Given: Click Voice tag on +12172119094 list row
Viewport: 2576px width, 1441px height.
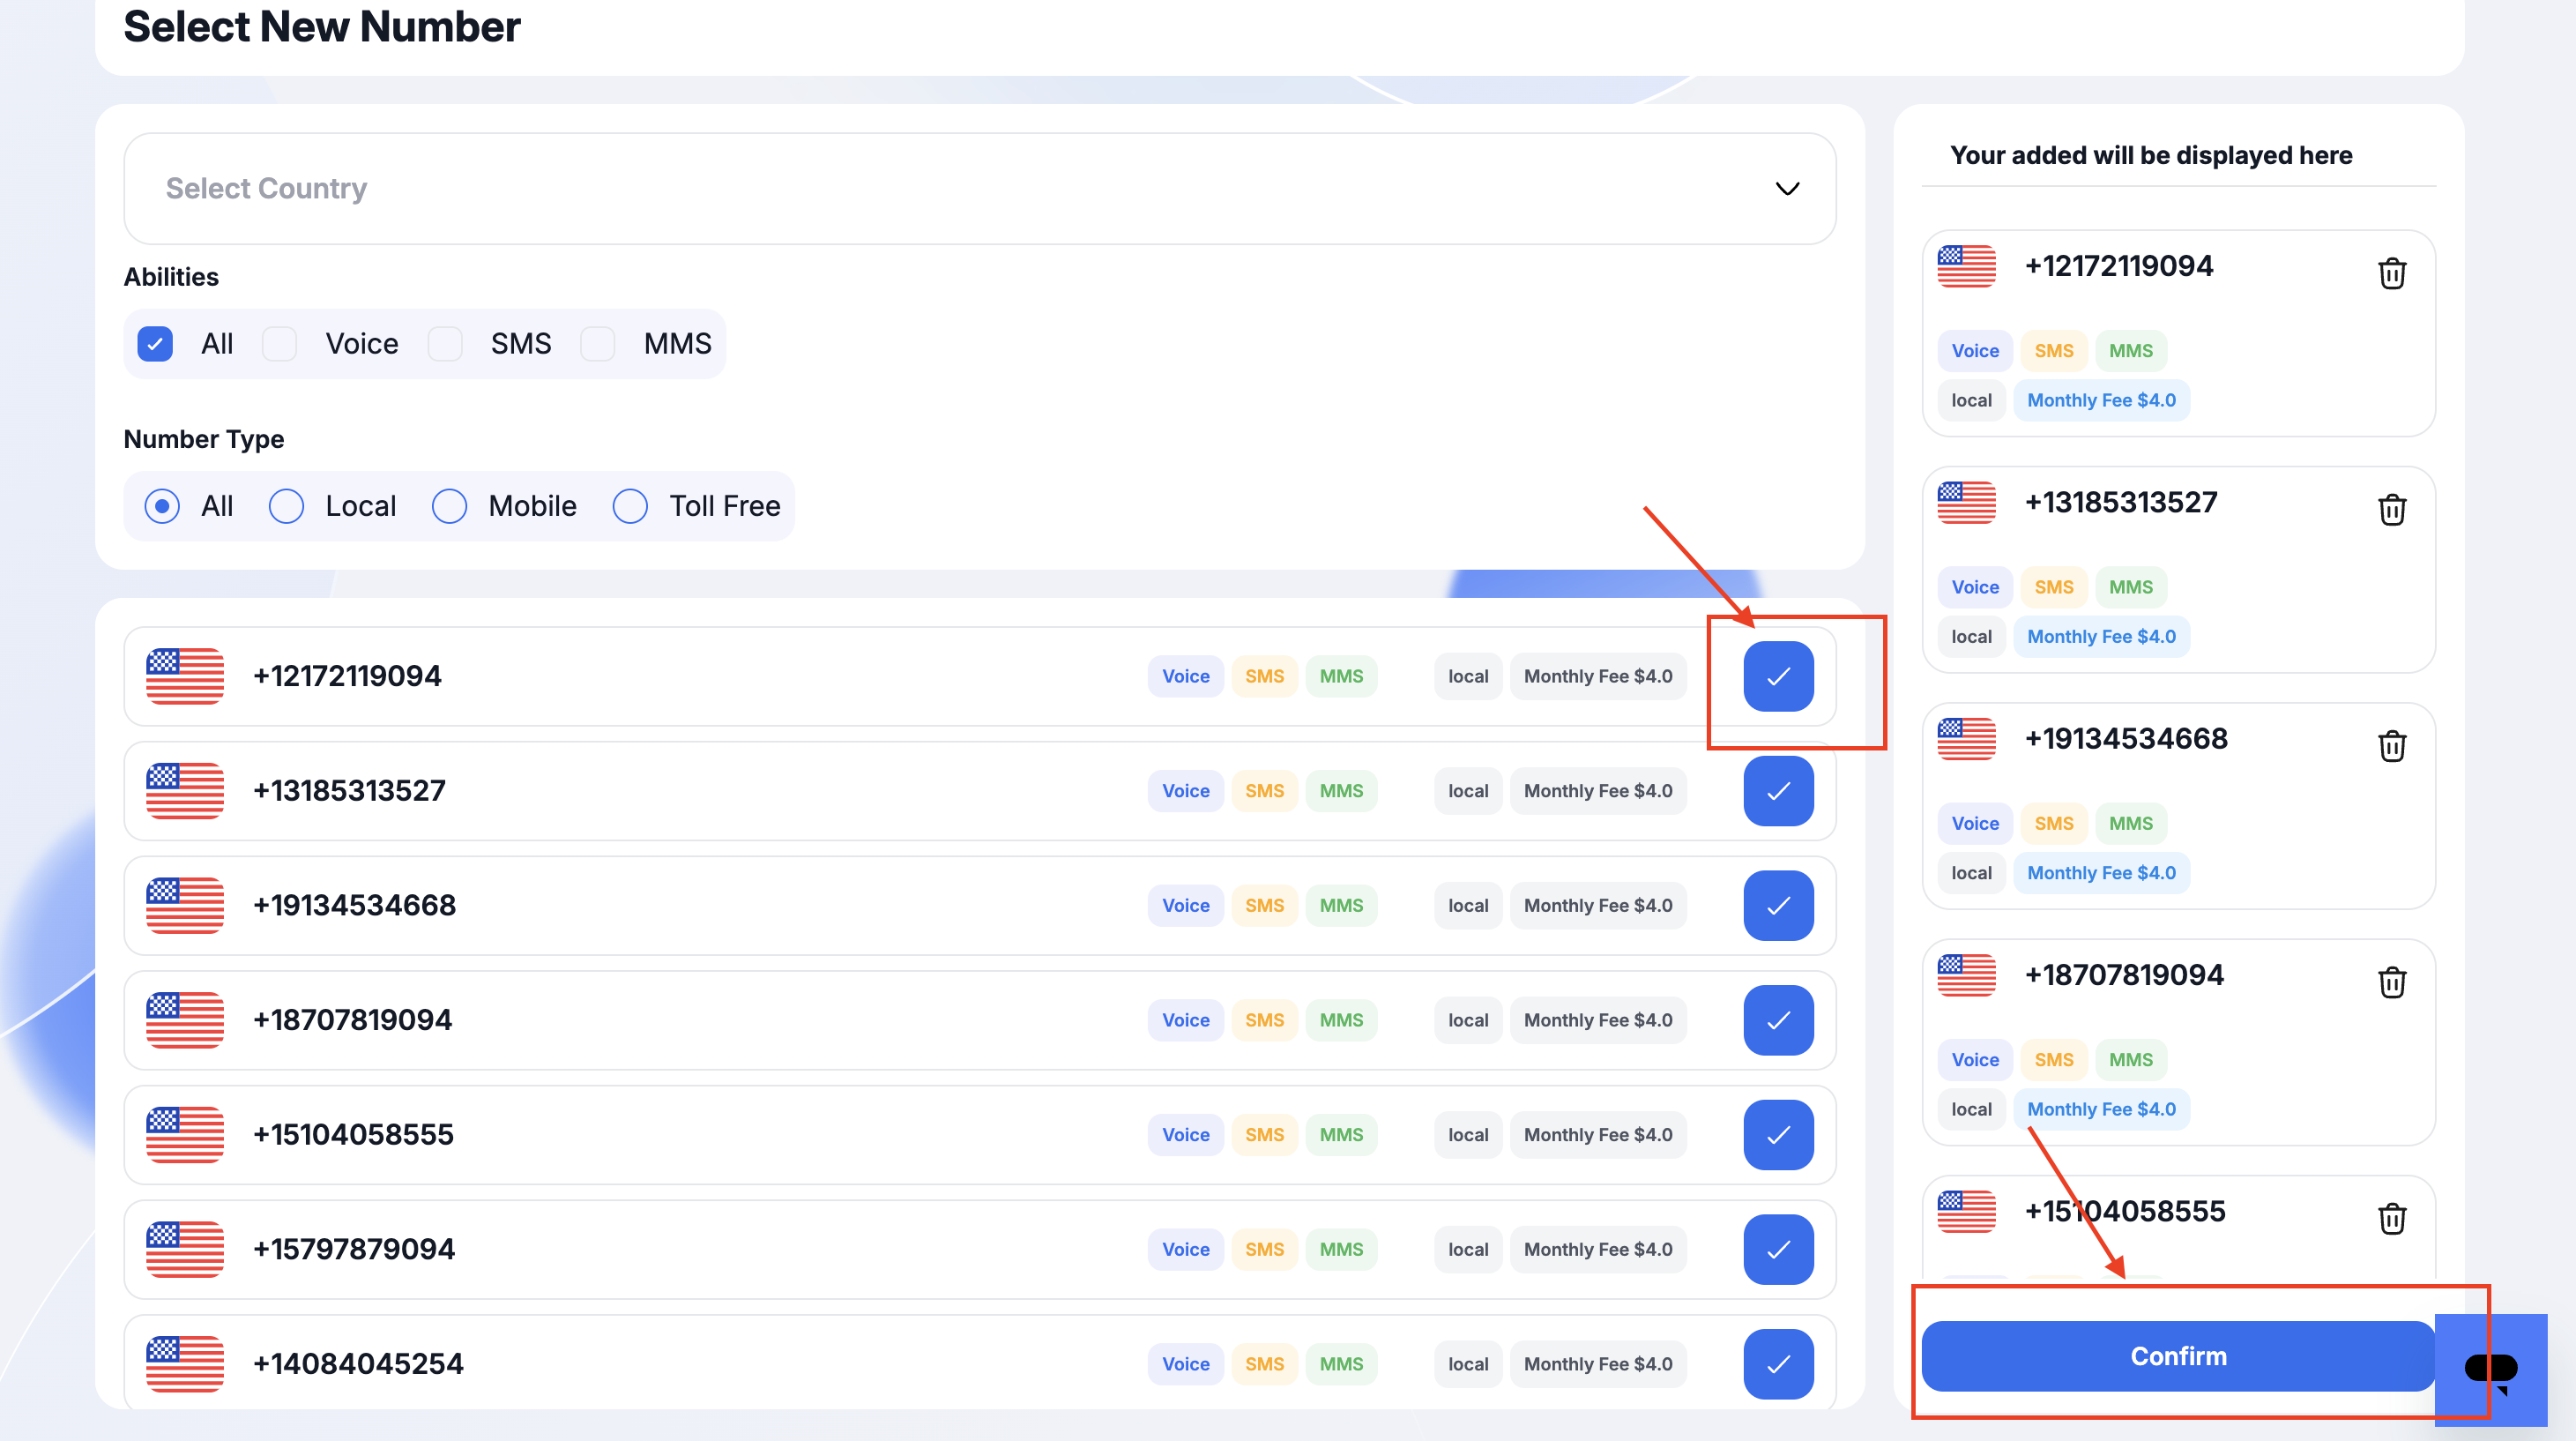Looking at the screenshot, I should coord(1185,676).
